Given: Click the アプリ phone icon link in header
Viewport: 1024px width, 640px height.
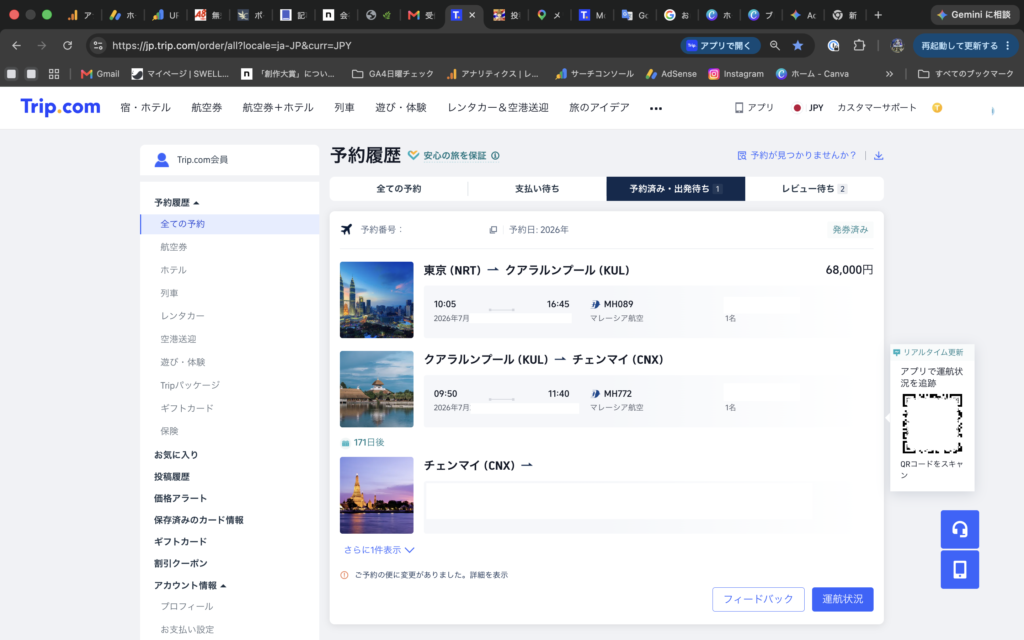Looking at the screenshot, I should (x=754, y=108).
